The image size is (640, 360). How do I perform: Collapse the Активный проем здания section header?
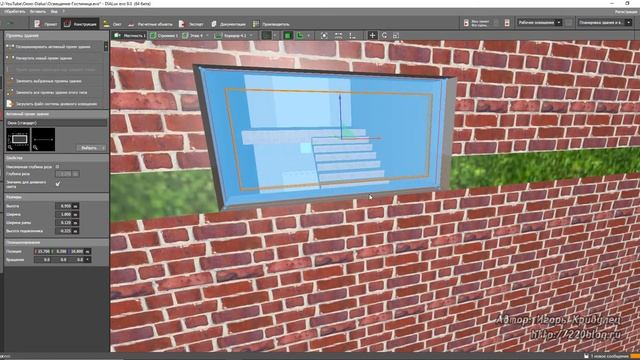tap(56, 114)
